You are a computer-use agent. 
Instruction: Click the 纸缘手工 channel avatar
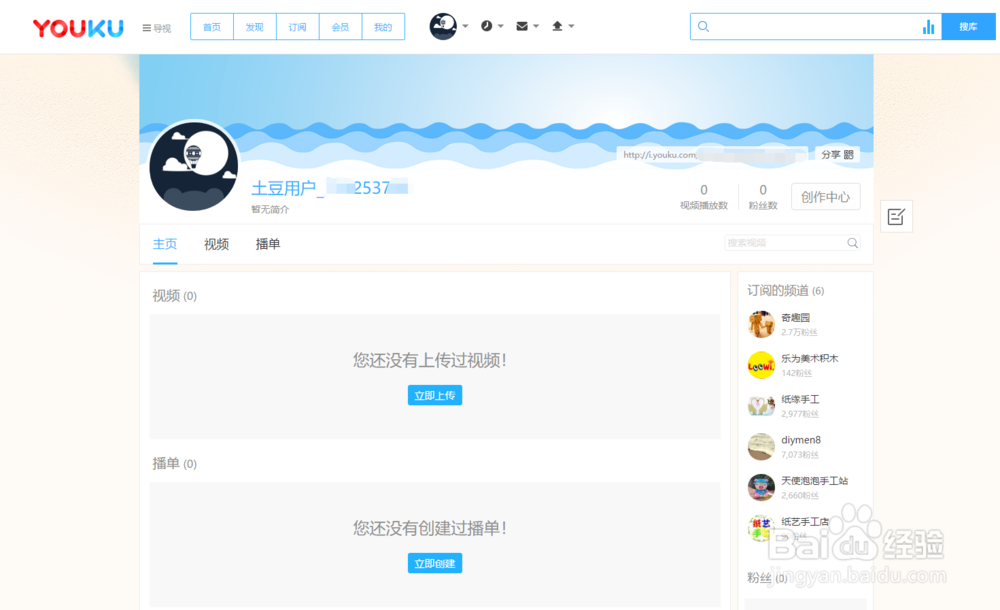pyautogui.click(x=761, y=406)
